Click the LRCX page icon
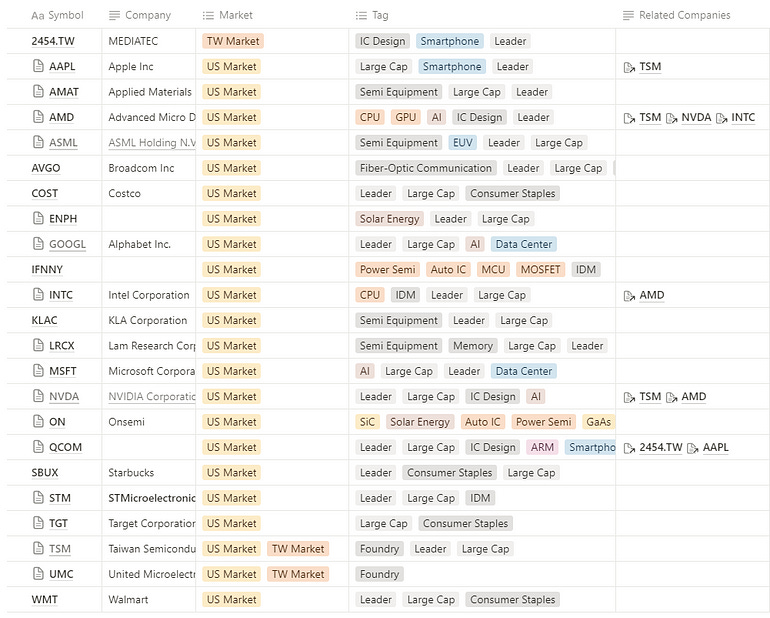Viewport: 770px width, 618px height. pos(38,345)
